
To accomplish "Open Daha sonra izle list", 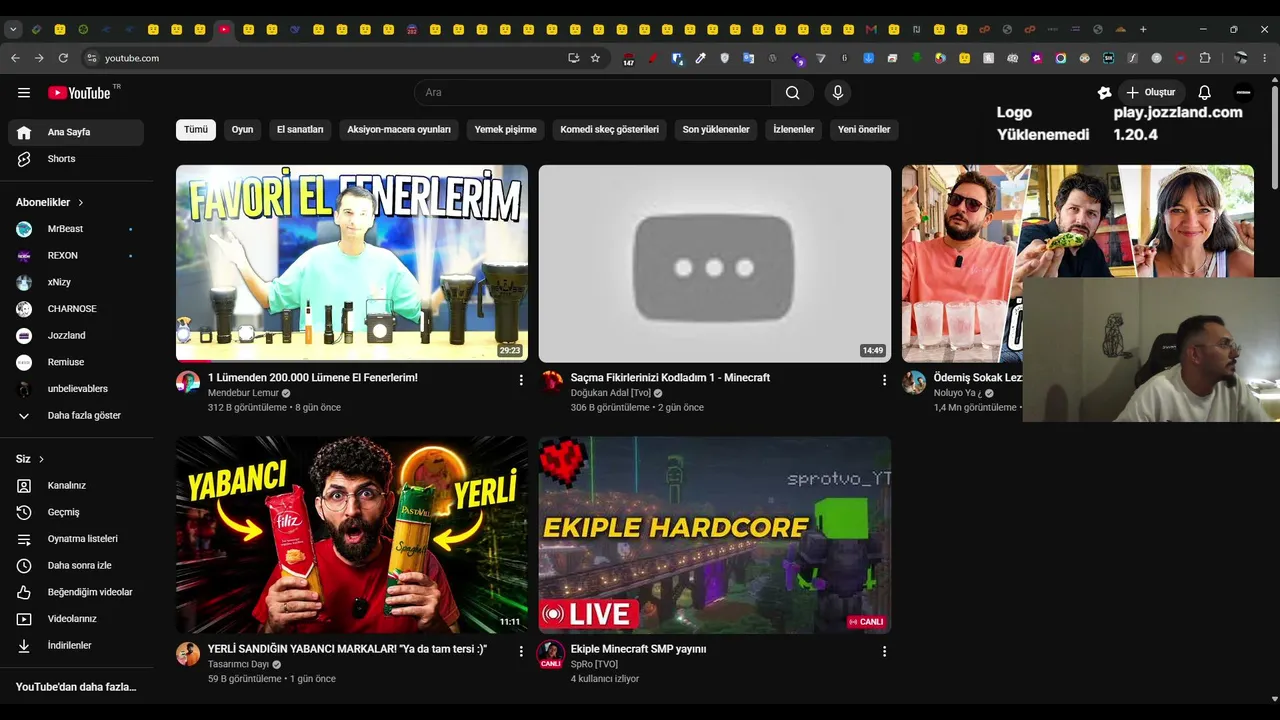I will [76, 566].
